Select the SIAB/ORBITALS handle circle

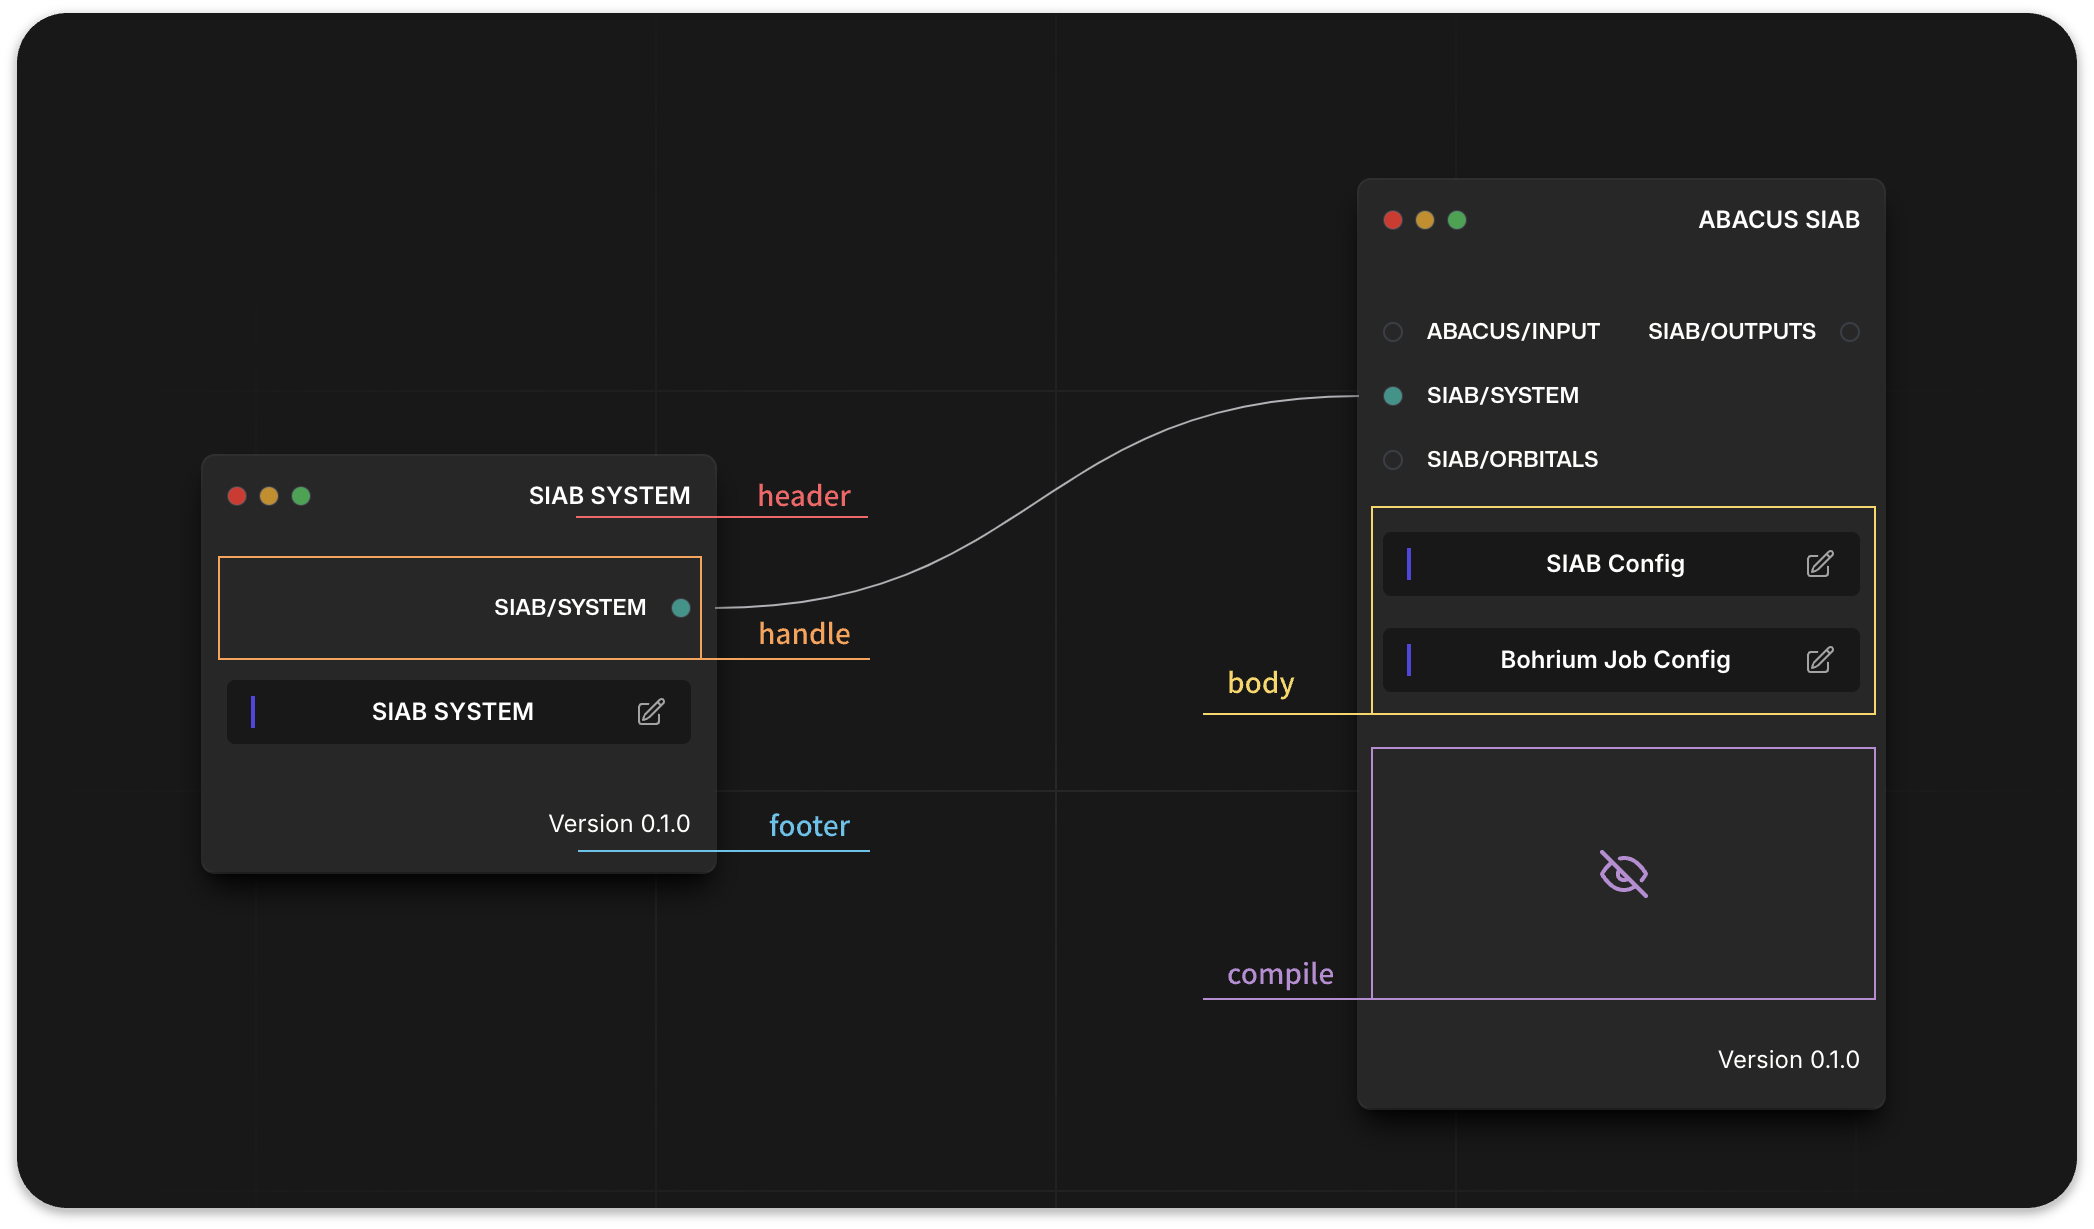1392,460
